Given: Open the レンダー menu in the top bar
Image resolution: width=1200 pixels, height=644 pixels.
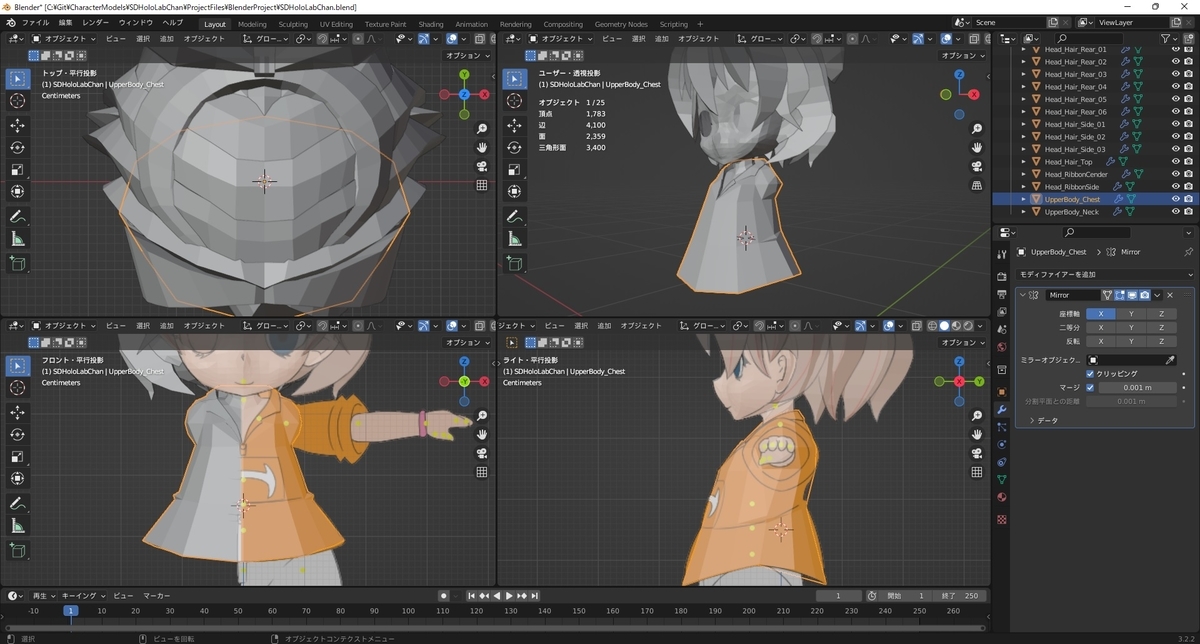Looking at the screenshot, I should (95, 23).
